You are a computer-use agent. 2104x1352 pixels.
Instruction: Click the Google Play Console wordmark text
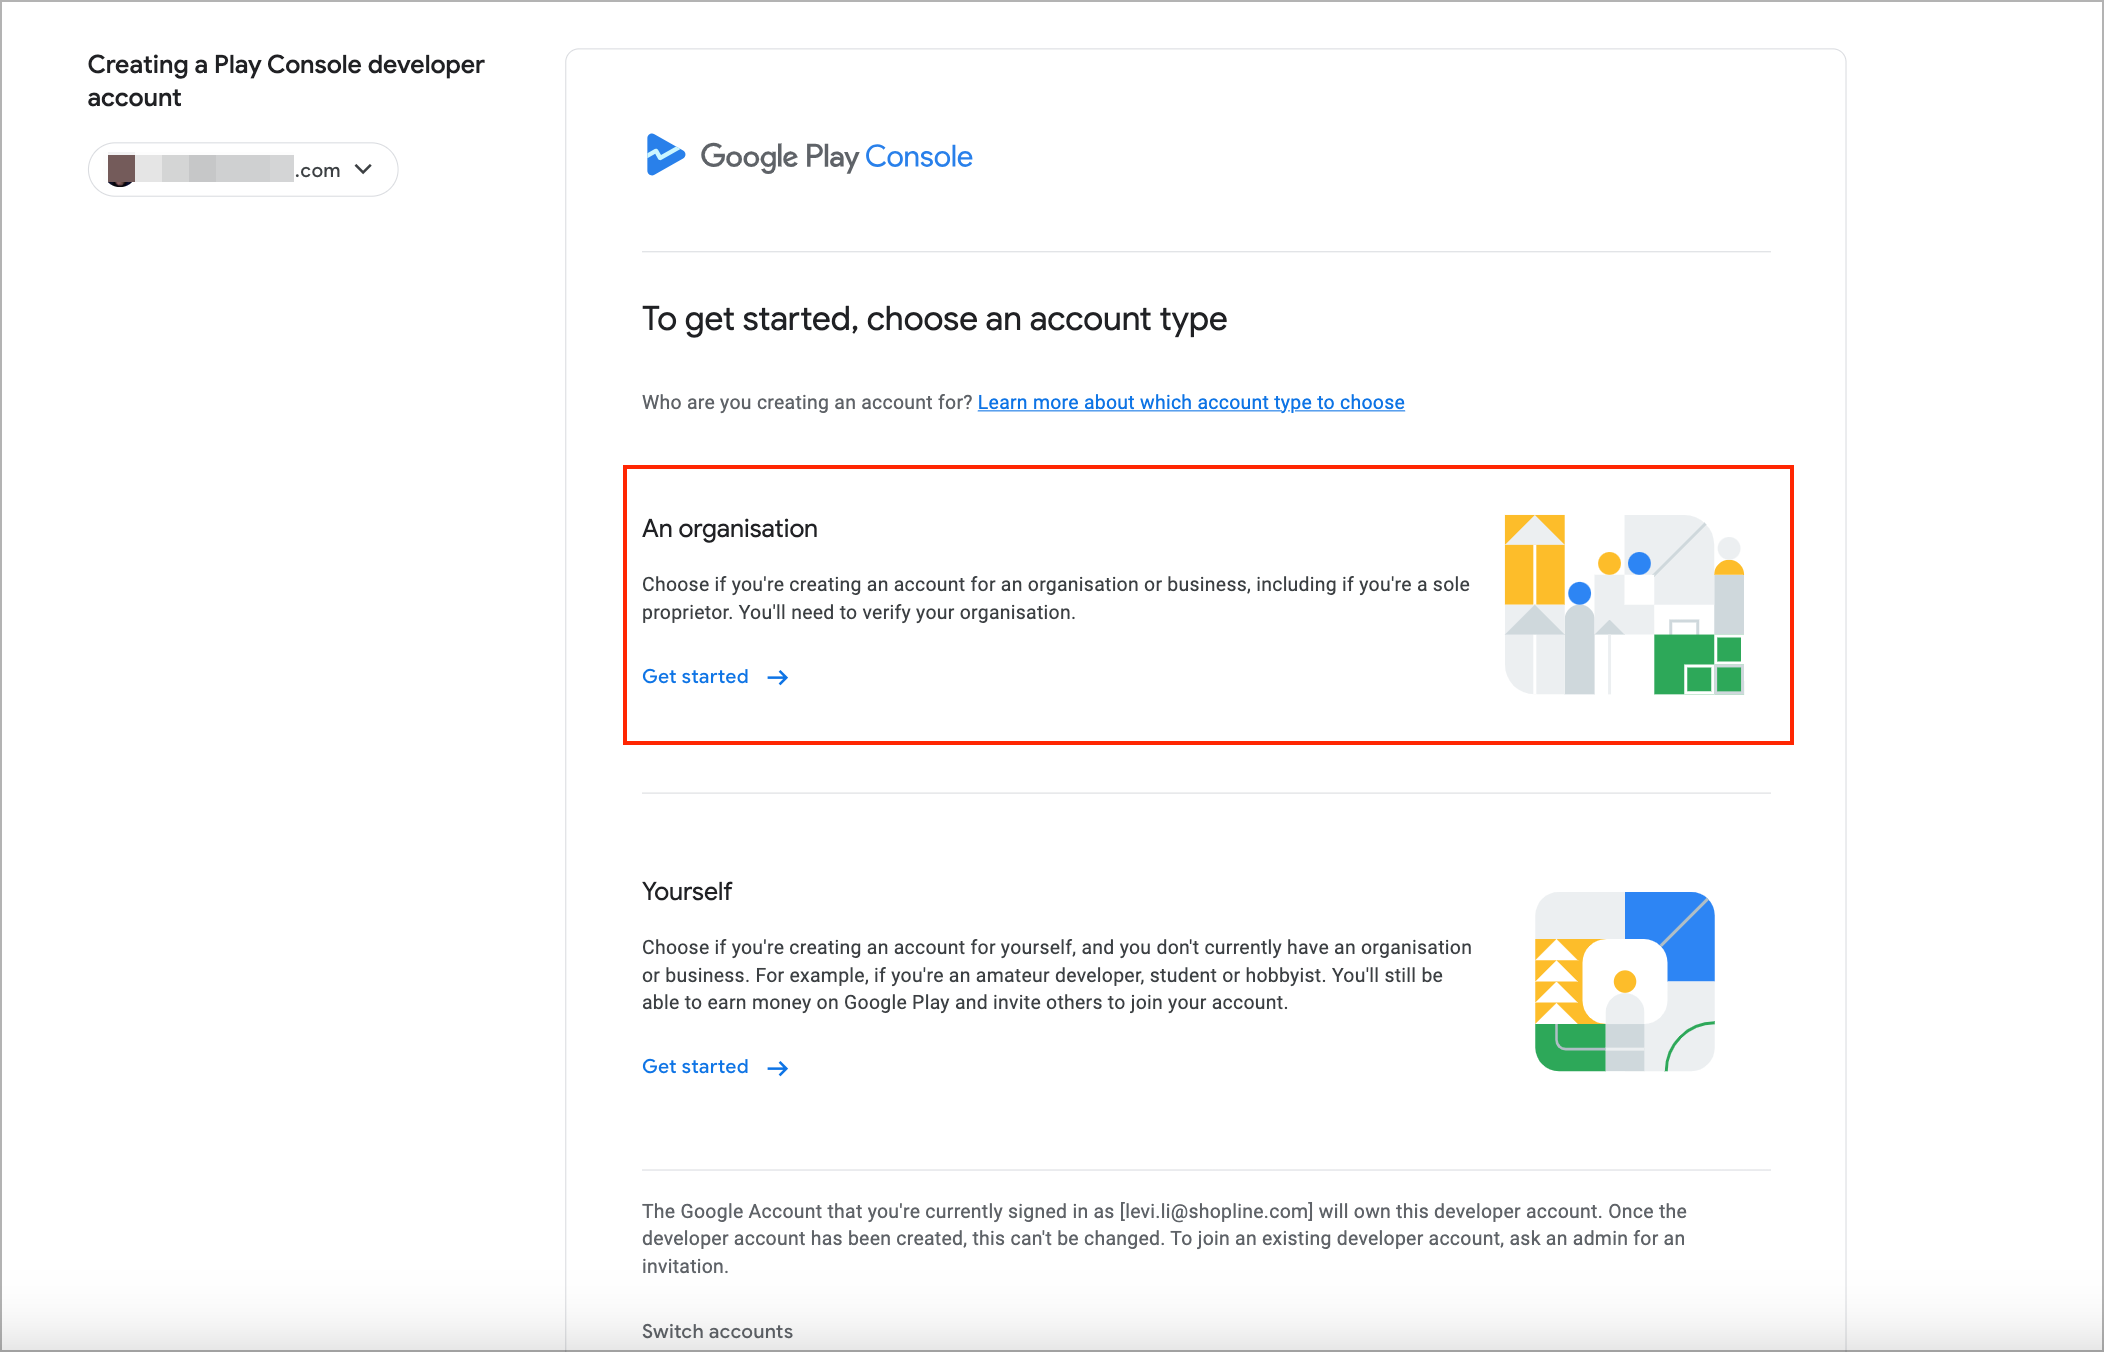click(836, 157)
